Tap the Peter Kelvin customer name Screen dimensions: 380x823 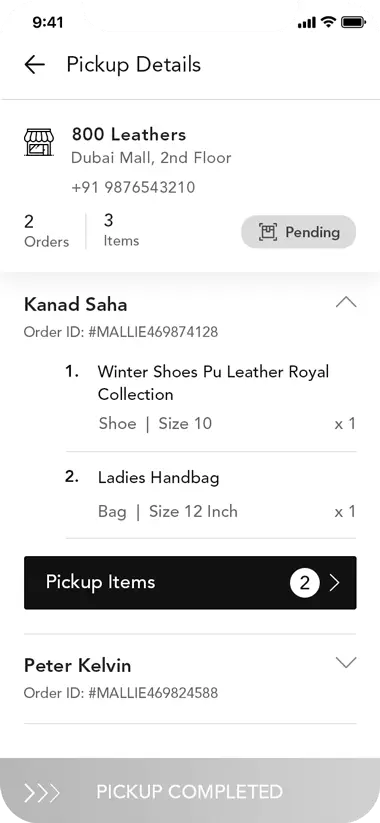(x=78, y=666)
